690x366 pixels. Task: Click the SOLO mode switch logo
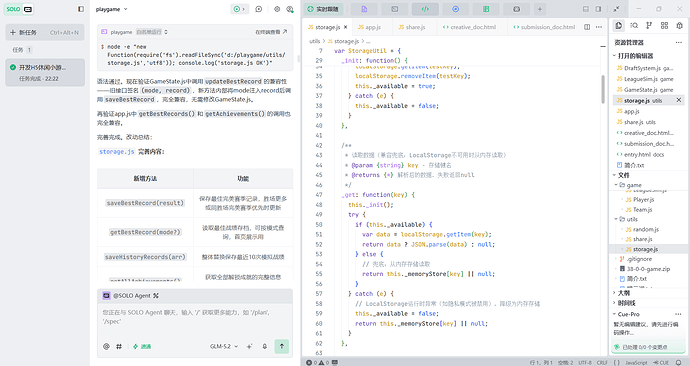coord(19,9)
